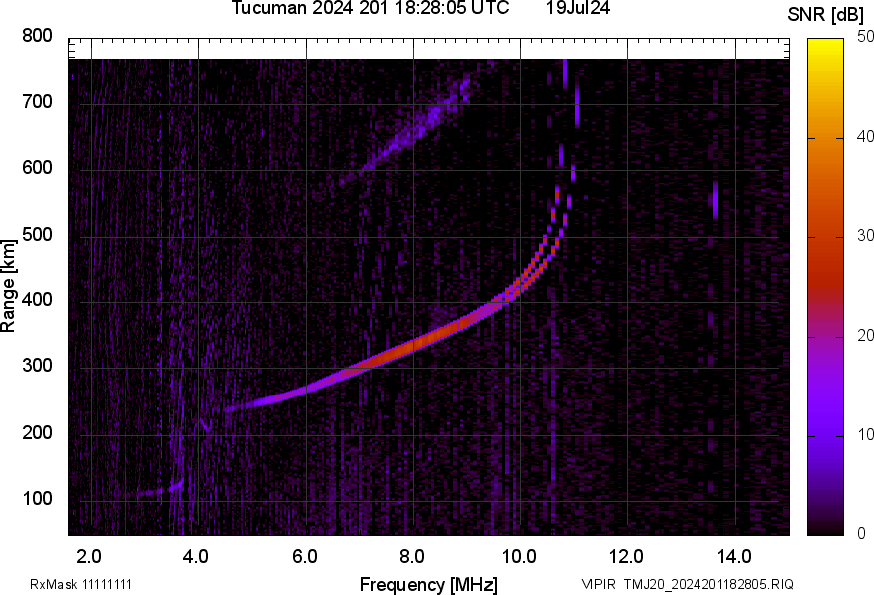Click the date label '19Jul24'
The height and width of the screenshot is (595, 874).
tap(577, 8)
